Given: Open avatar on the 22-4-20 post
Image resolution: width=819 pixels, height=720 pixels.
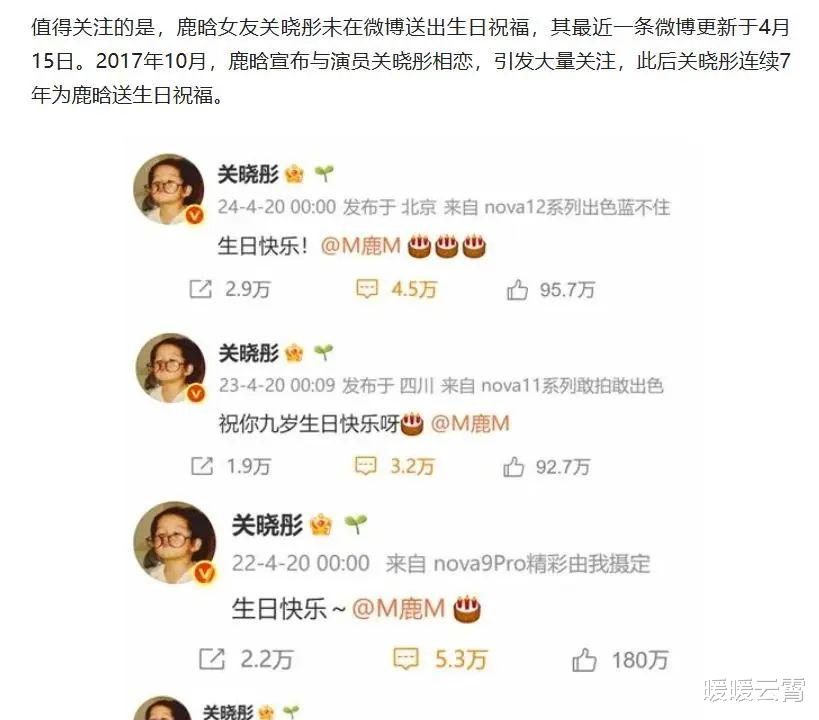Looking at the screenshot, I should (x=175, y=542).
